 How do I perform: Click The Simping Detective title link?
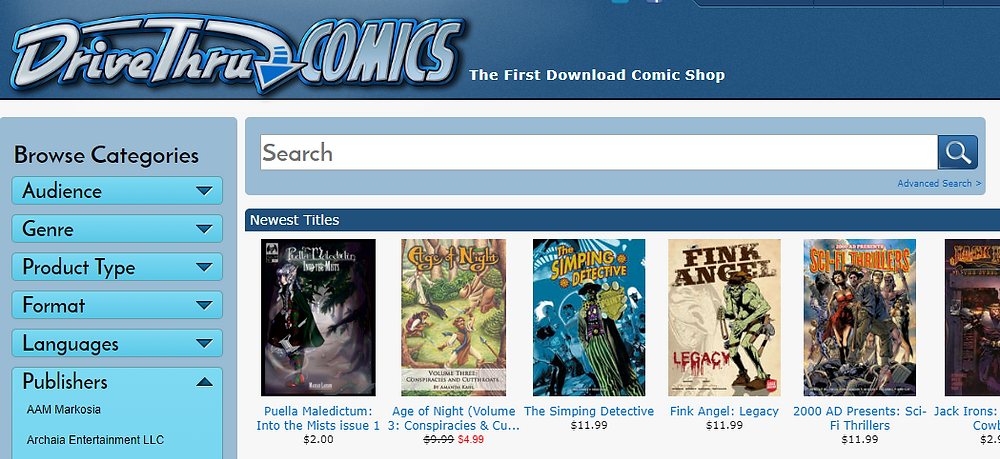tap(589, 411)
